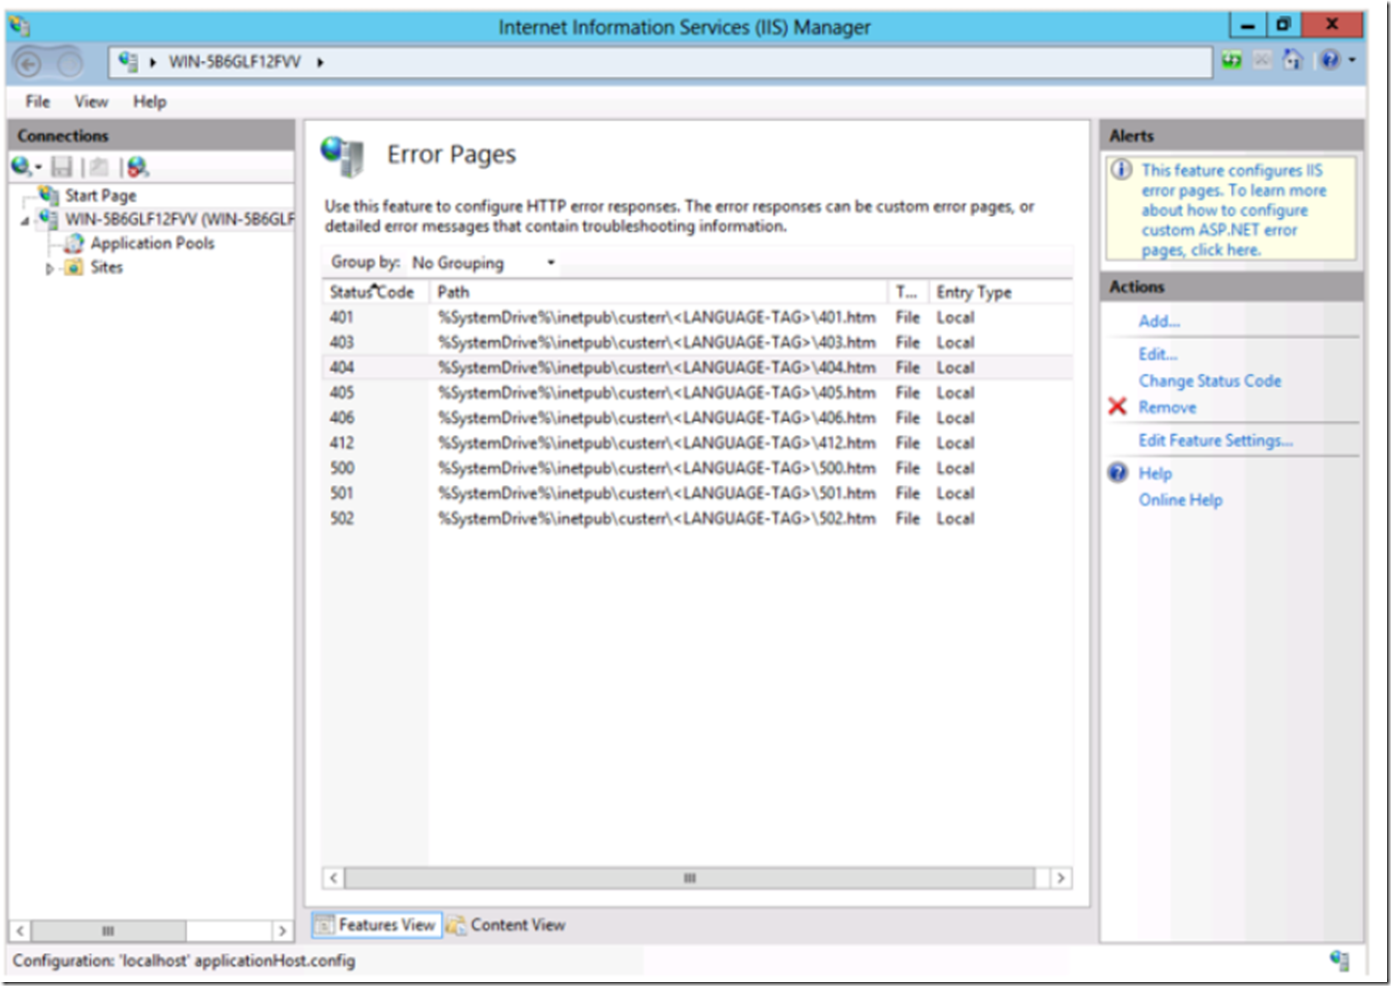Screen dimensions: 1391x986
Task: Click the Delete Connection globe icon
Action: tap(138, 167)
